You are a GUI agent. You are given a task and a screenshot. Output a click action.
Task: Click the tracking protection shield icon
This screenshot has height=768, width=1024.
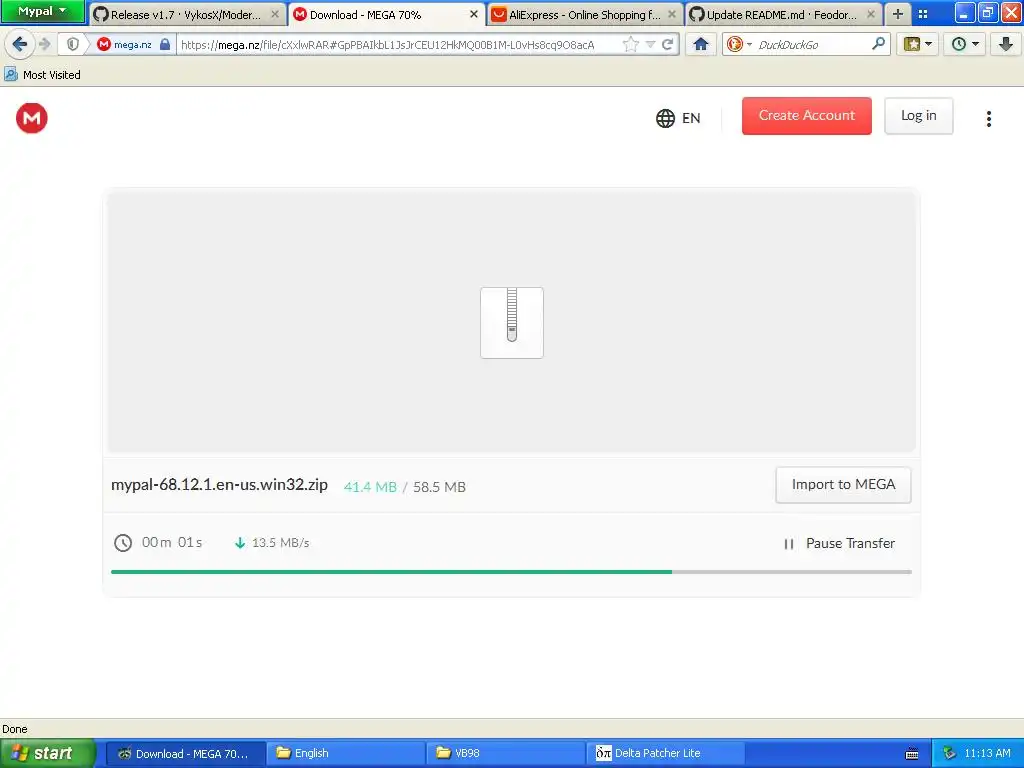tap(73, 44)
